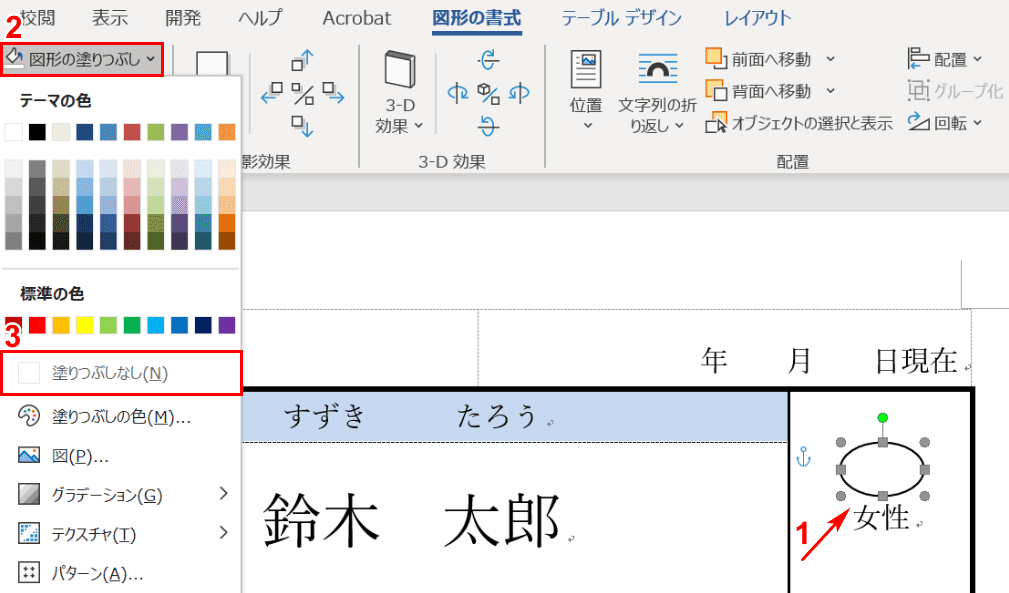Pick the white theme color swatch
The height and width of the screenshot is (593, 1009).
(14, 132)
